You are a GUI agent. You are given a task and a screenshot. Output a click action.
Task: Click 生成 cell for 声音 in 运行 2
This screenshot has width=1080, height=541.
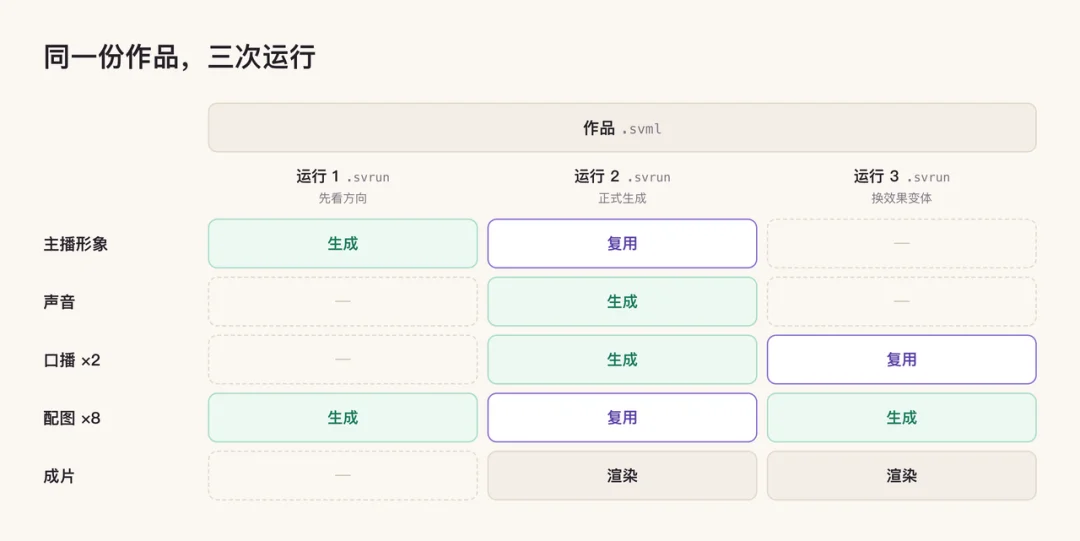pos(622,301)
